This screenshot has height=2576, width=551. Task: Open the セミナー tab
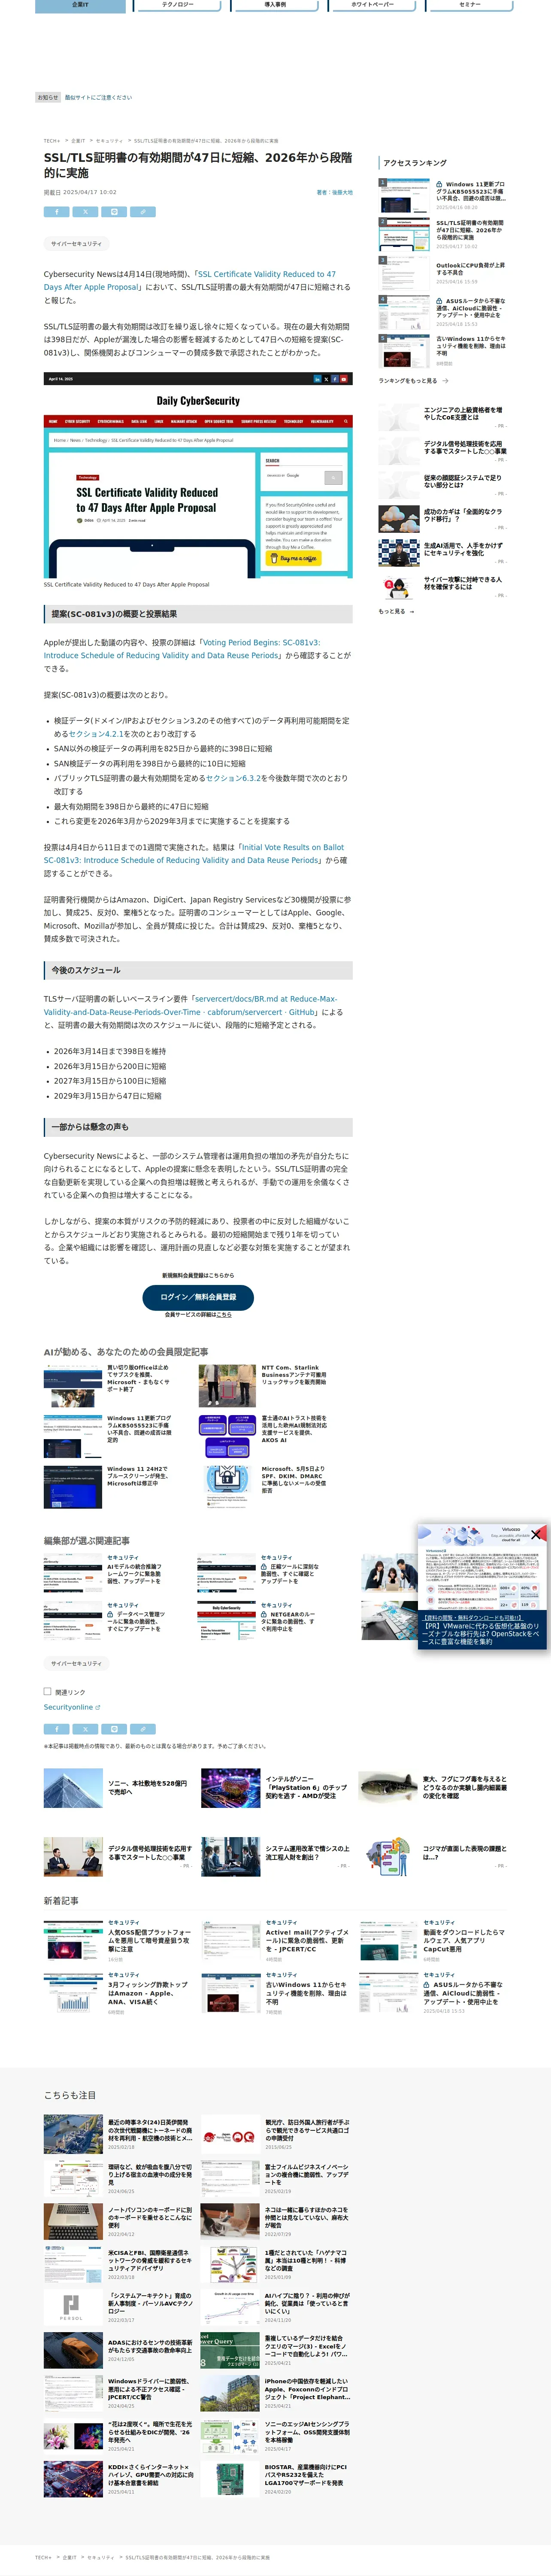tap(469, 6)
